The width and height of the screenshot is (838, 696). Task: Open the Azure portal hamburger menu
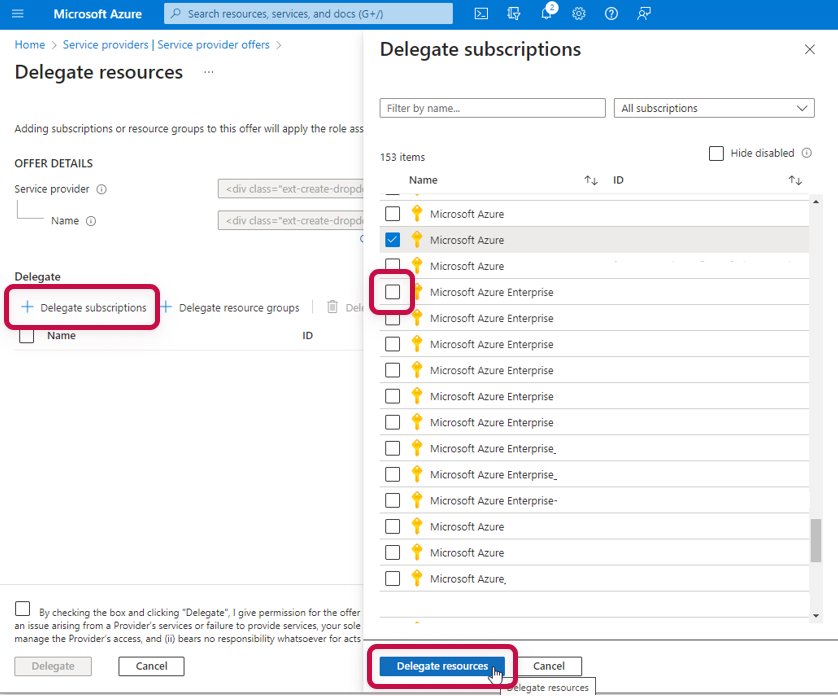point(17,14)
